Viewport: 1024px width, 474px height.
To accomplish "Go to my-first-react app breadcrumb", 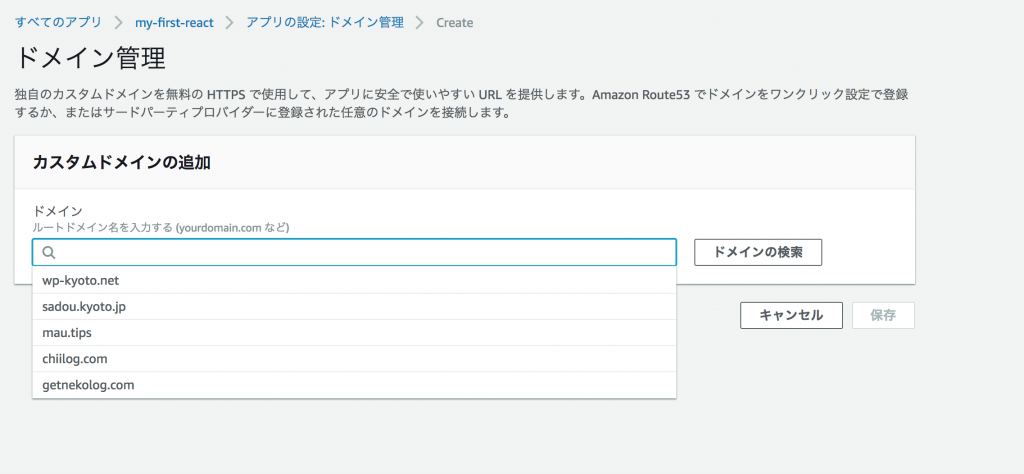I will click(174, 23).
